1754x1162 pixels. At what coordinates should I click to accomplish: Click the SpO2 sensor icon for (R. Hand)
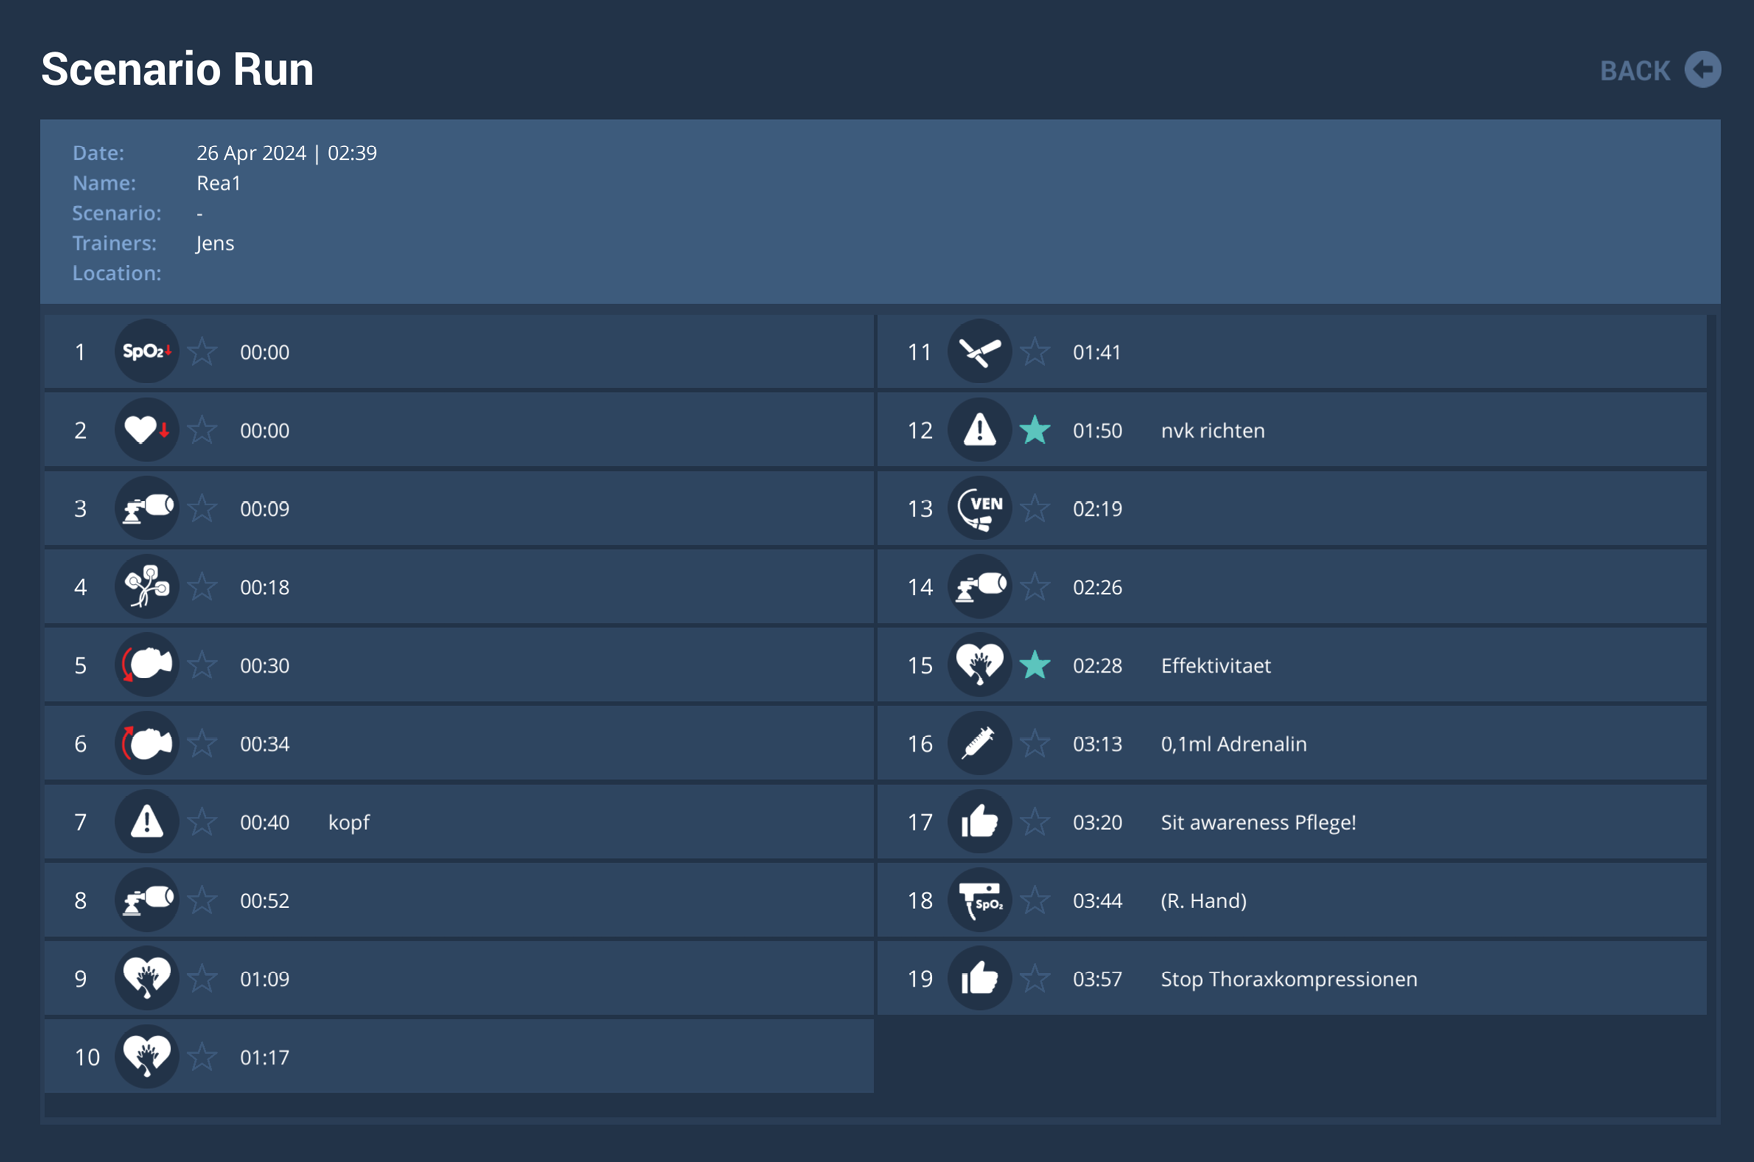point(979,900)
